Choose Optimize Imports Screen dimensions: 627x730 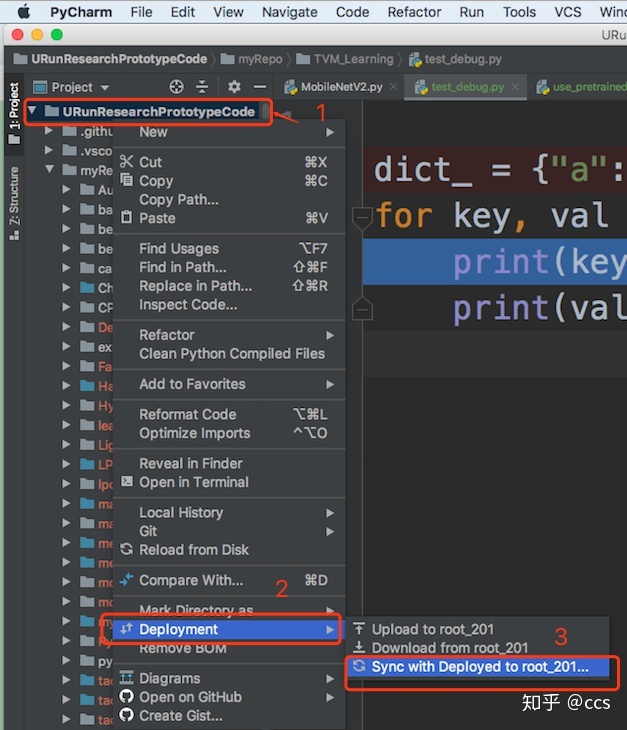tap(229, 433)
